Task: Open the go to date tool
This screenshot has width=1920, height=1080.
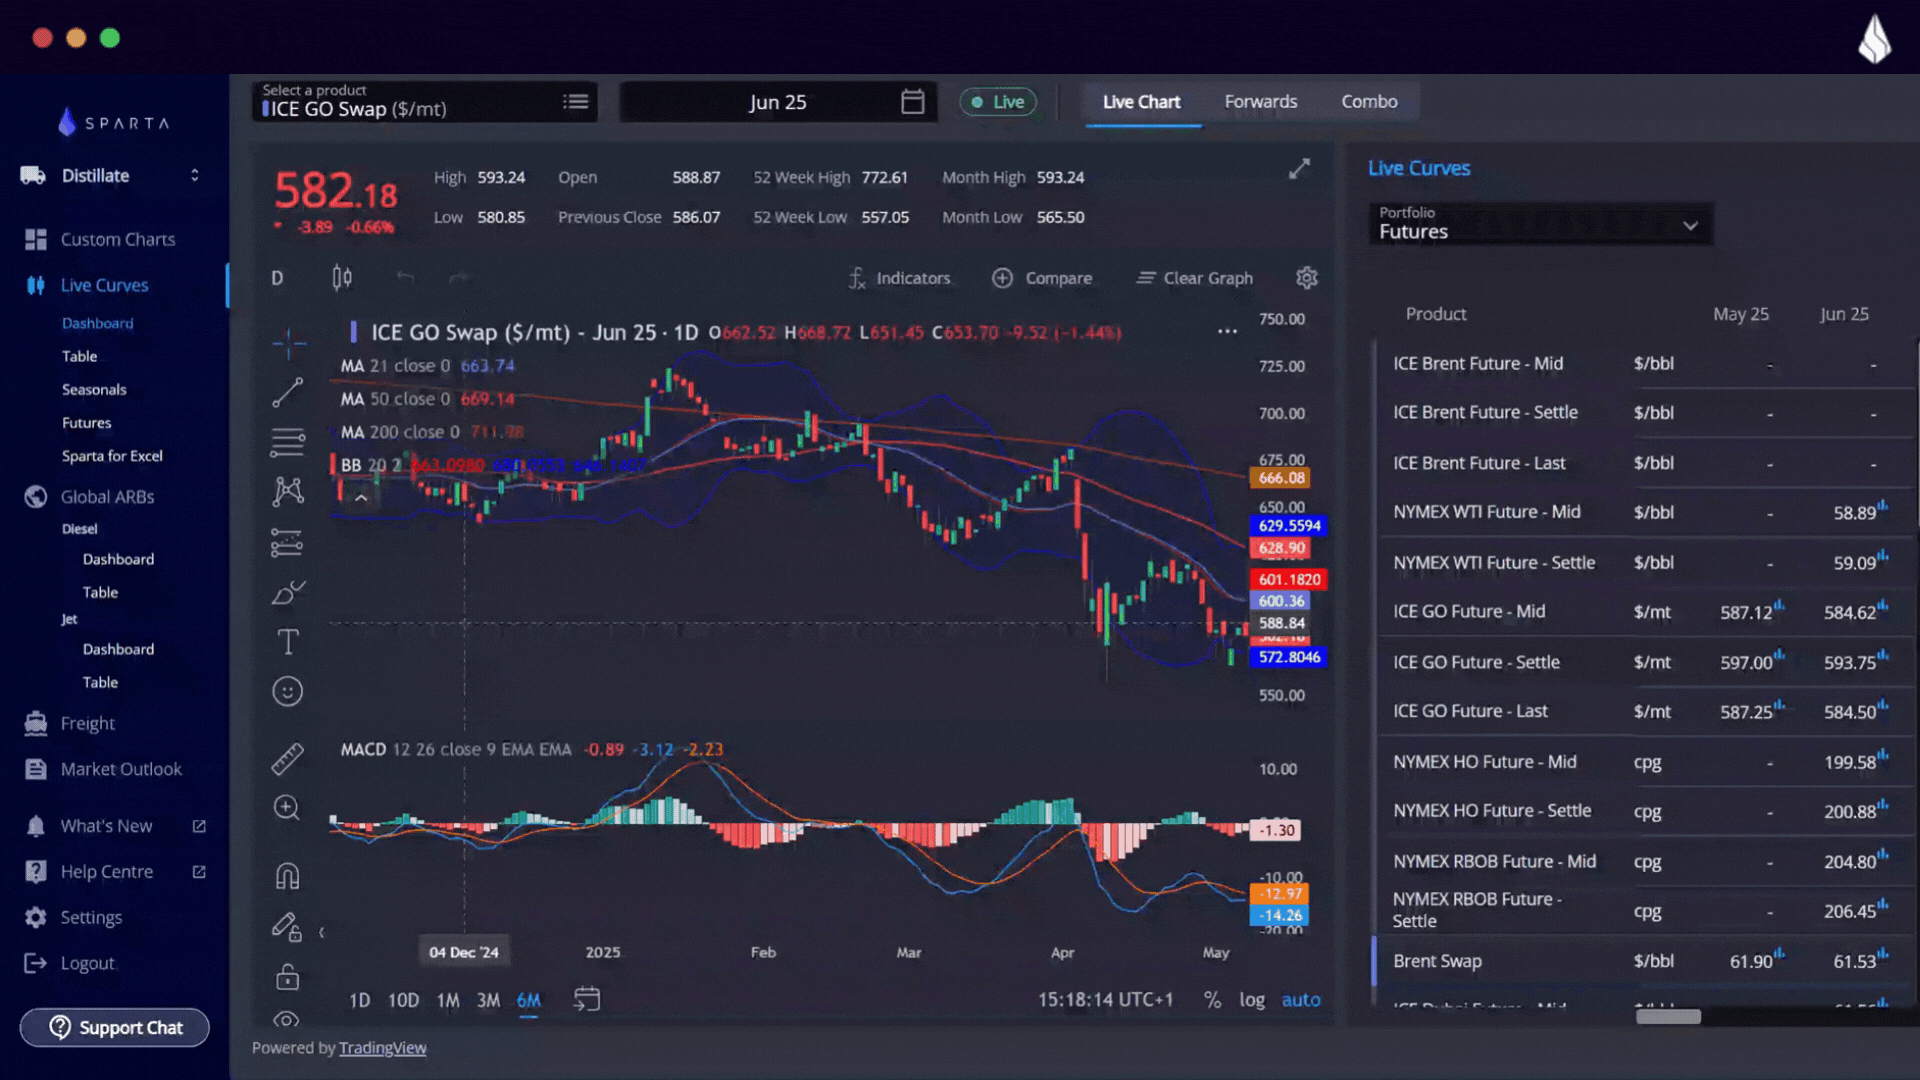Action: 587,999
